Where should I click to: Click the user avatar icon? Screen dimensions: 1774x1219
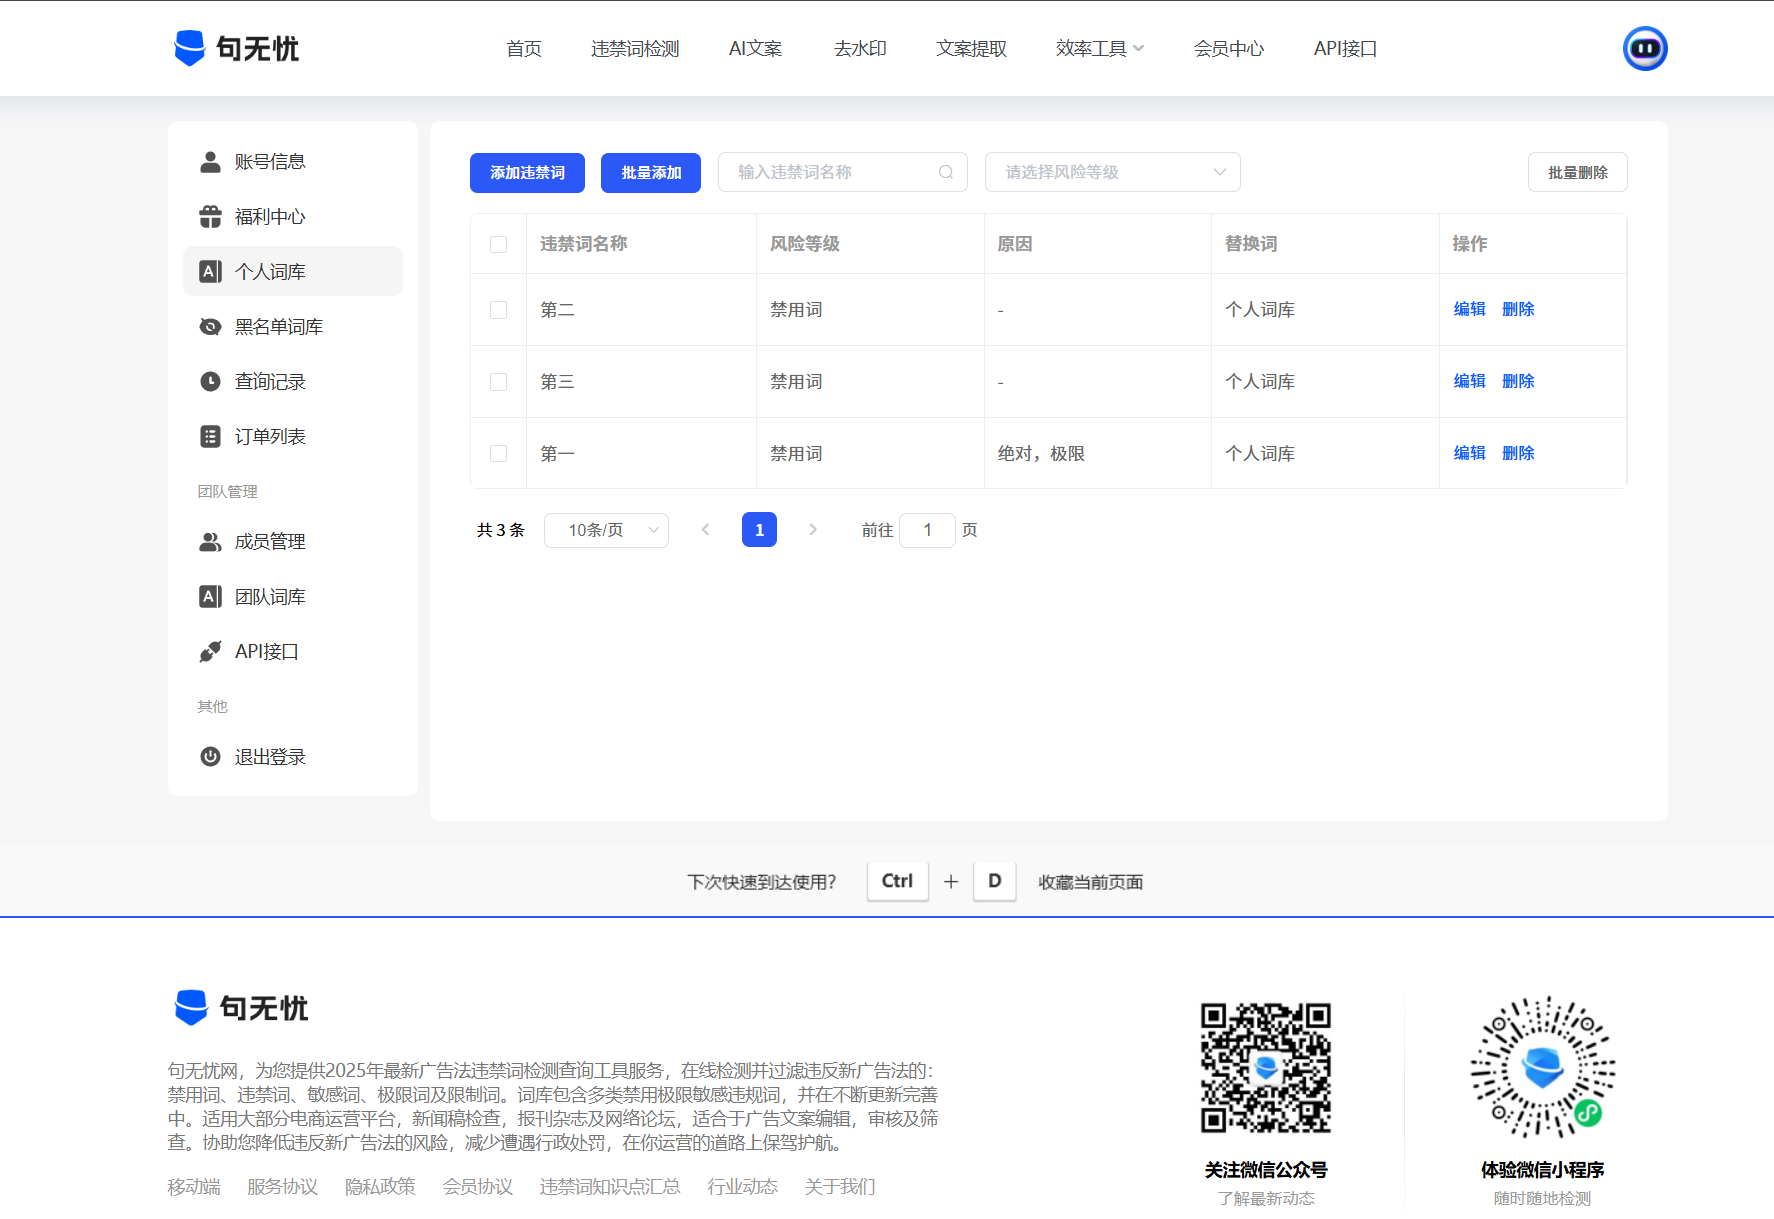click(x=1644, y=48)
